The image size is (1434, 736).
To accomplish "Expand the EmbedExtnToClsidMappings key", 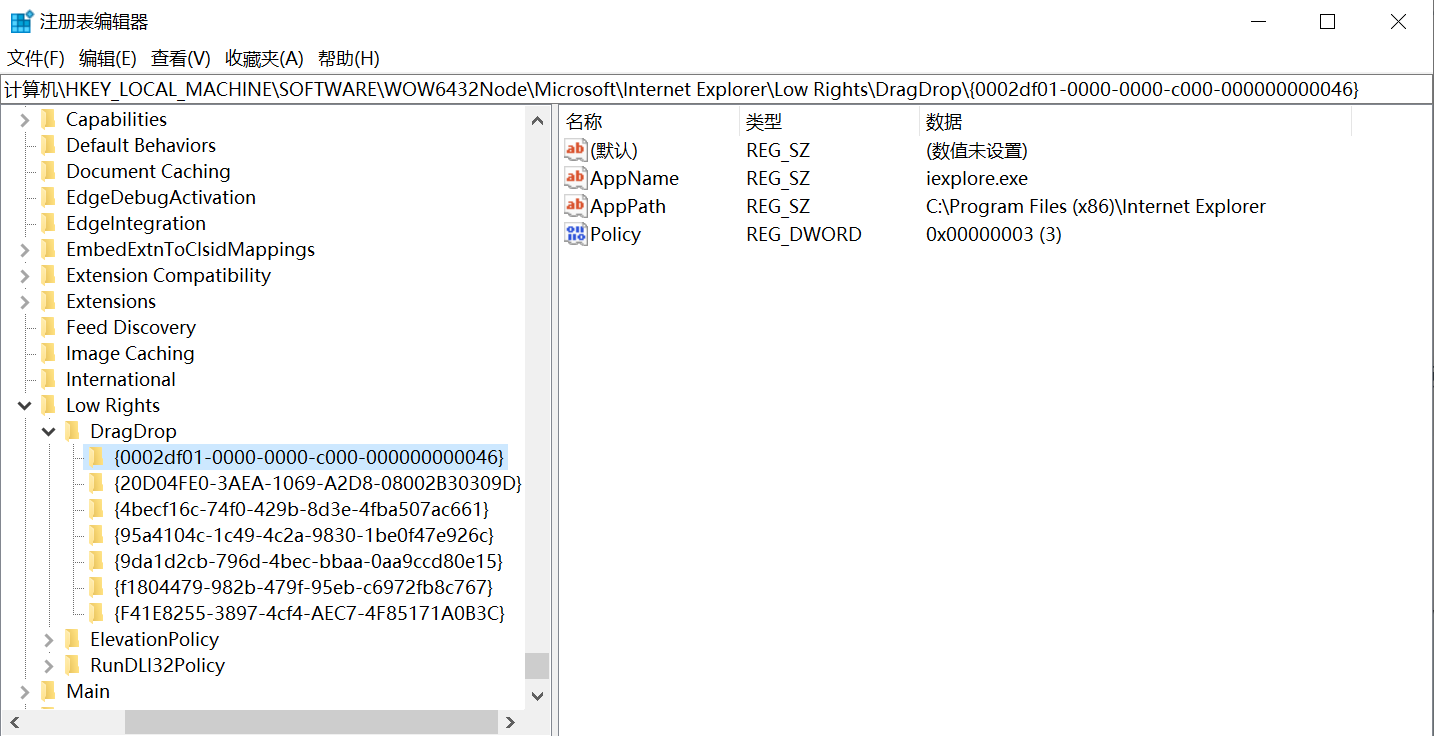I will pyautogui.click(x=25, y=250).
